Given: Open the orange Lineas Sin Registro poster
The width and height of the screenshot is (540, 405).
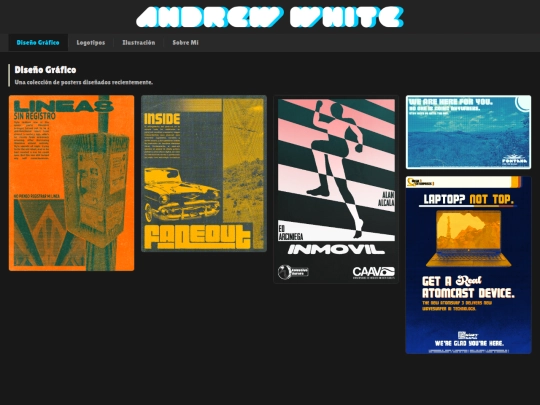Looking at the screenshot, I should (x=71, y=183).
